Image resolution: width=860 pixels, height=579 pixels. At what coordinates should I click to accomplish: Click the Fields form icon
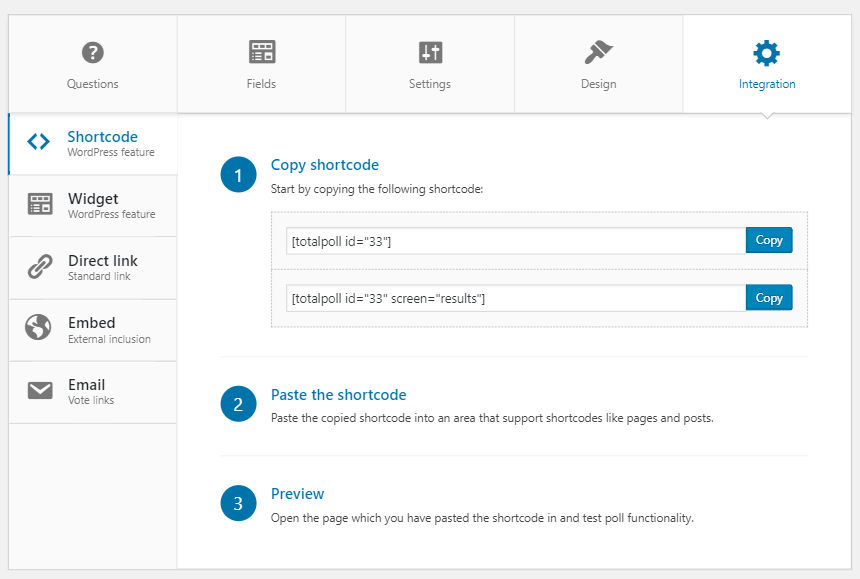(262, 53)
